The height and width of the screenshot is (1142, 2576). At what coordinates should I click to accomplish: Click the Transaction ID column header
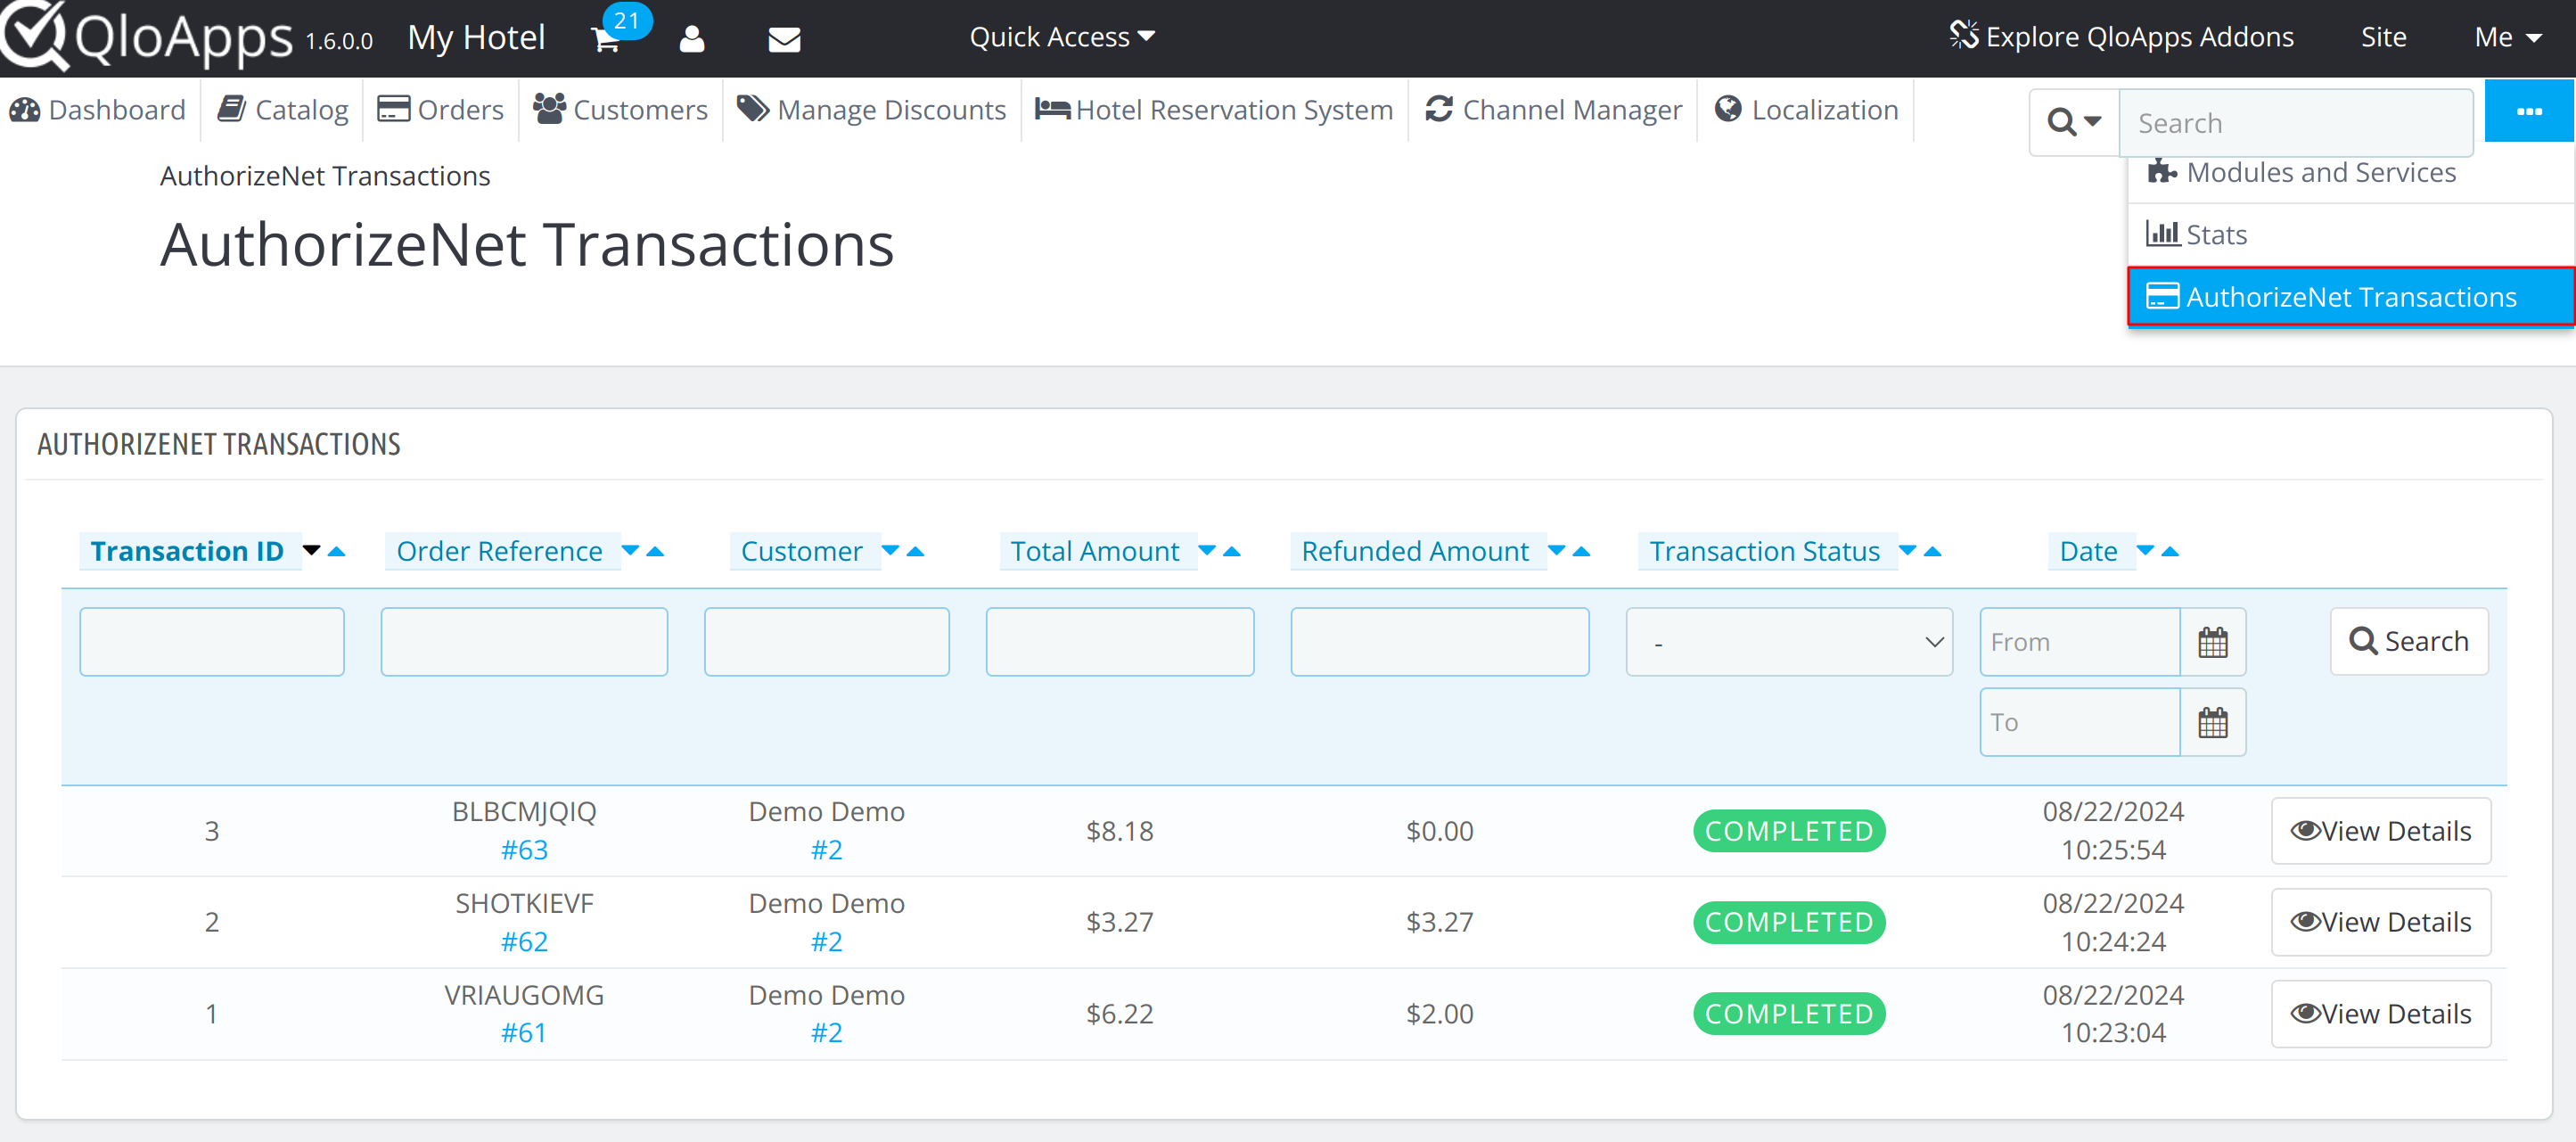187,551
